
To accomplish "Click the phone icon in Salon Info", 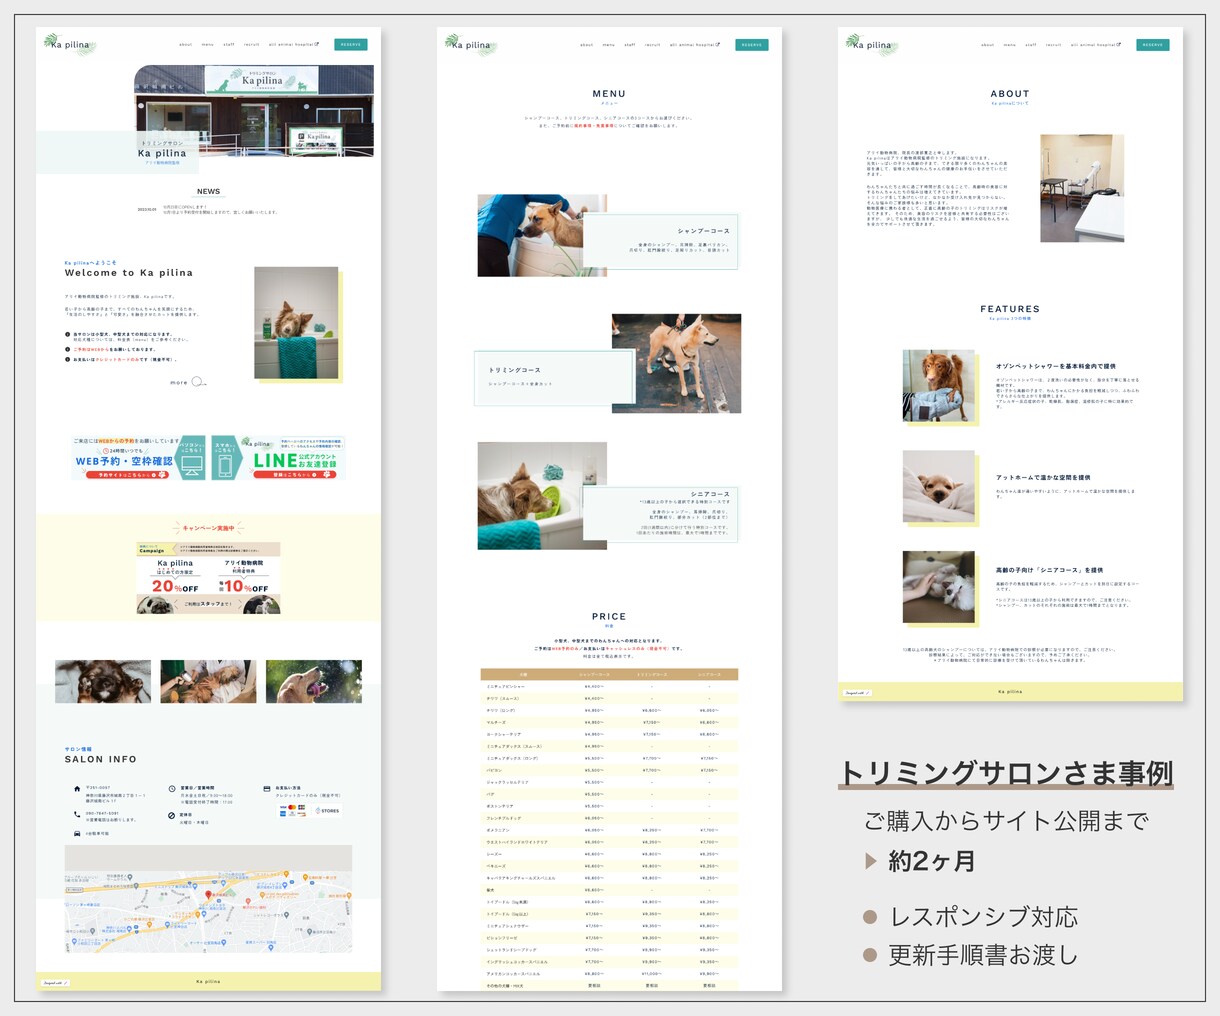I will [77, 813].
